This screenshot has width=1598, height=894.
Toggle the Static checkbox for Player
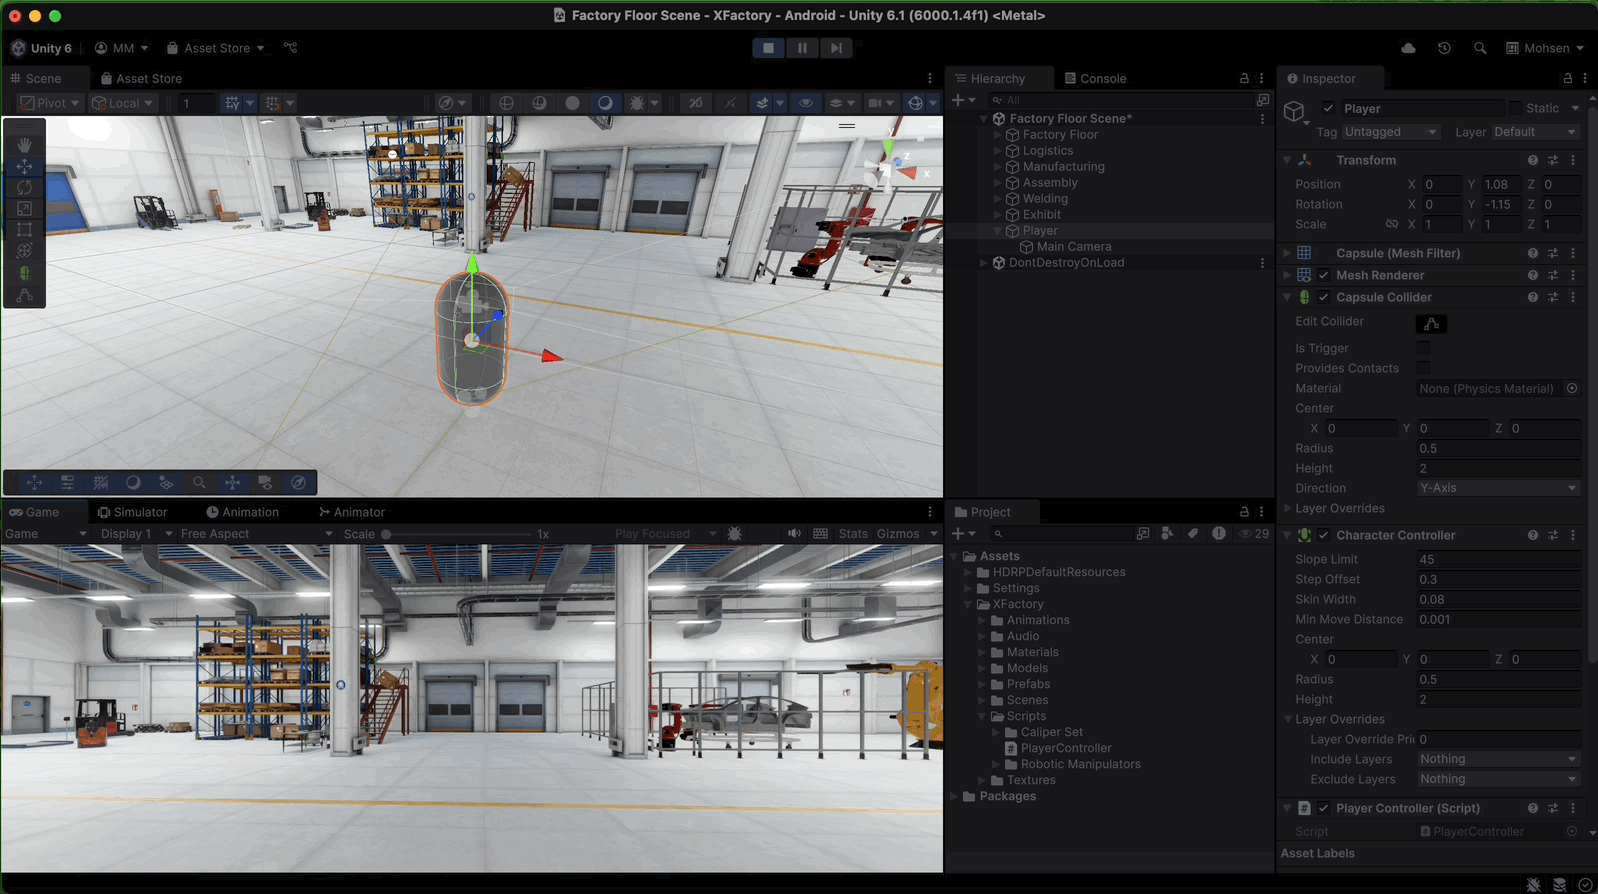pyautogui.click(x=1515, y=108)
